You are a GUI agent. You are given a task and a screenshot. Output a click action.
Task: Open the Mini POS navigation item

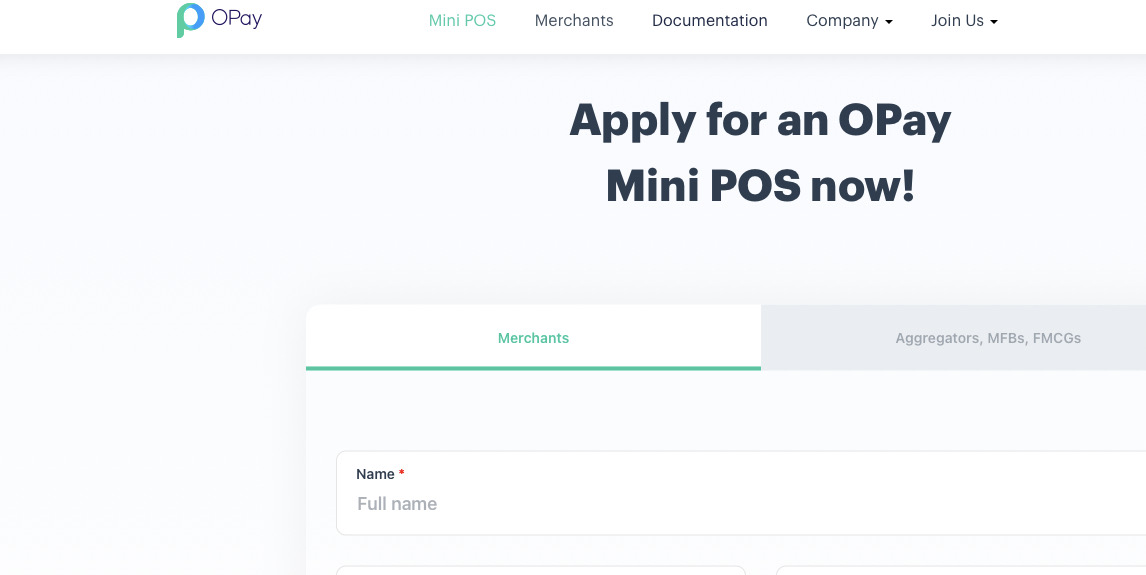coord(462,20)
